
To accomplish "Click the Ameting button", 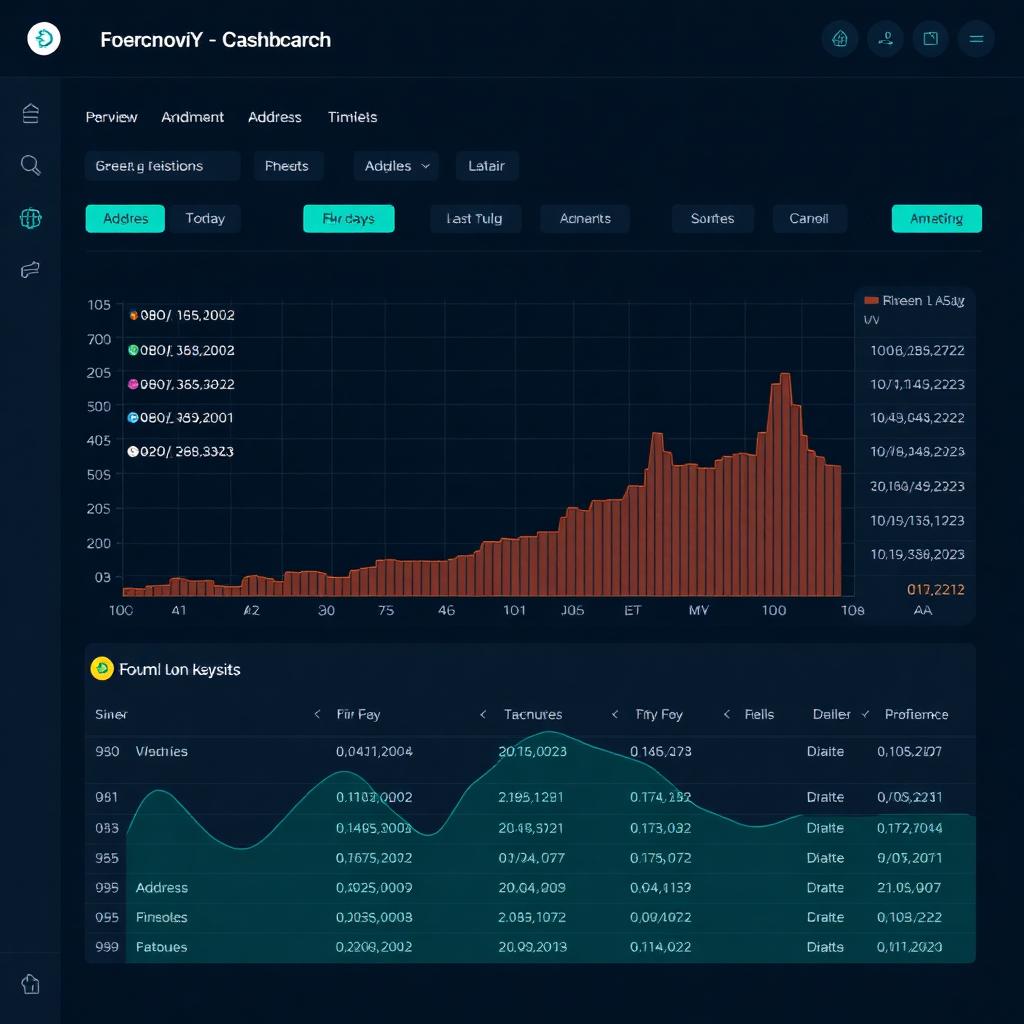I will point(936,219).
